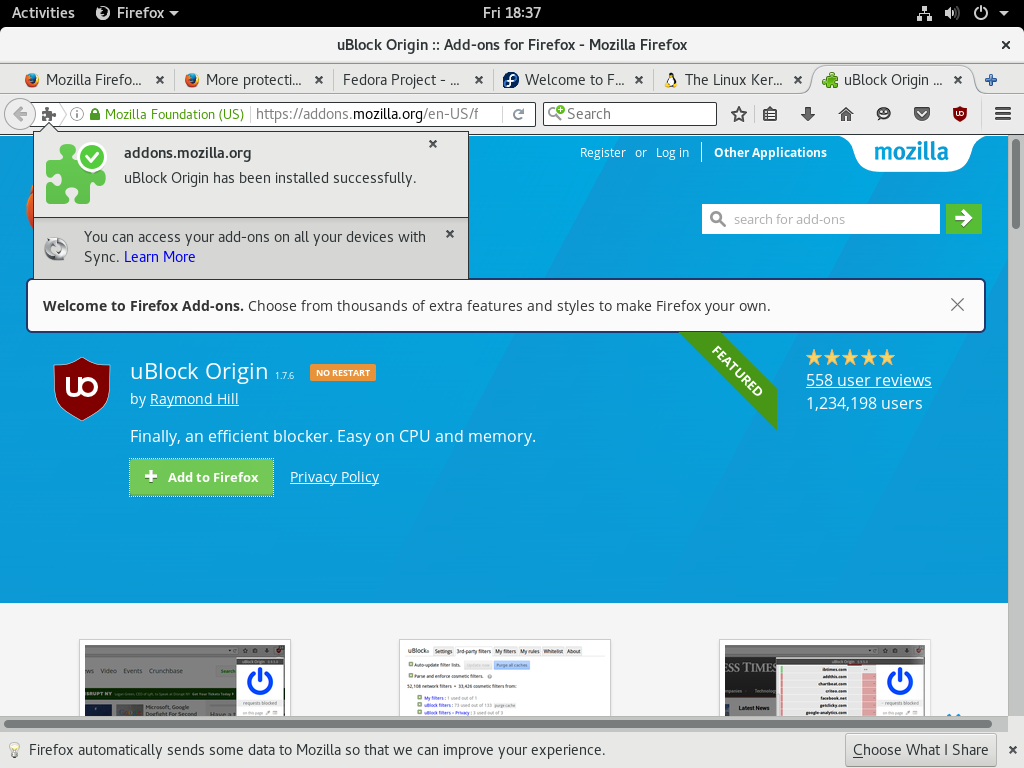
Task: Click the 1,234,198 users text
Action: pos(864,404)
